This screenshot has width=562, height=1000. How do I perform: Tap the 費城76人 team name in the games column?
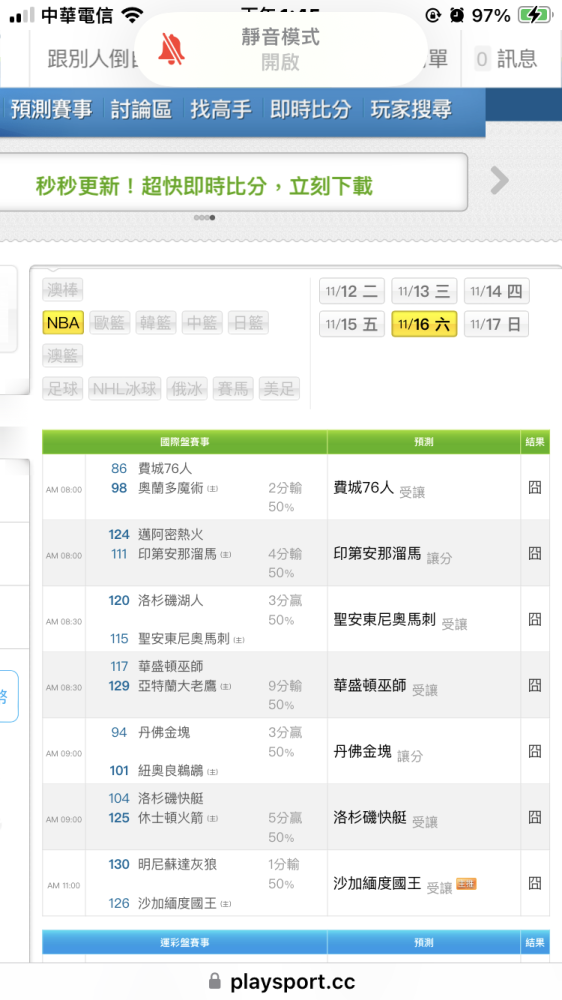(165, 469)
